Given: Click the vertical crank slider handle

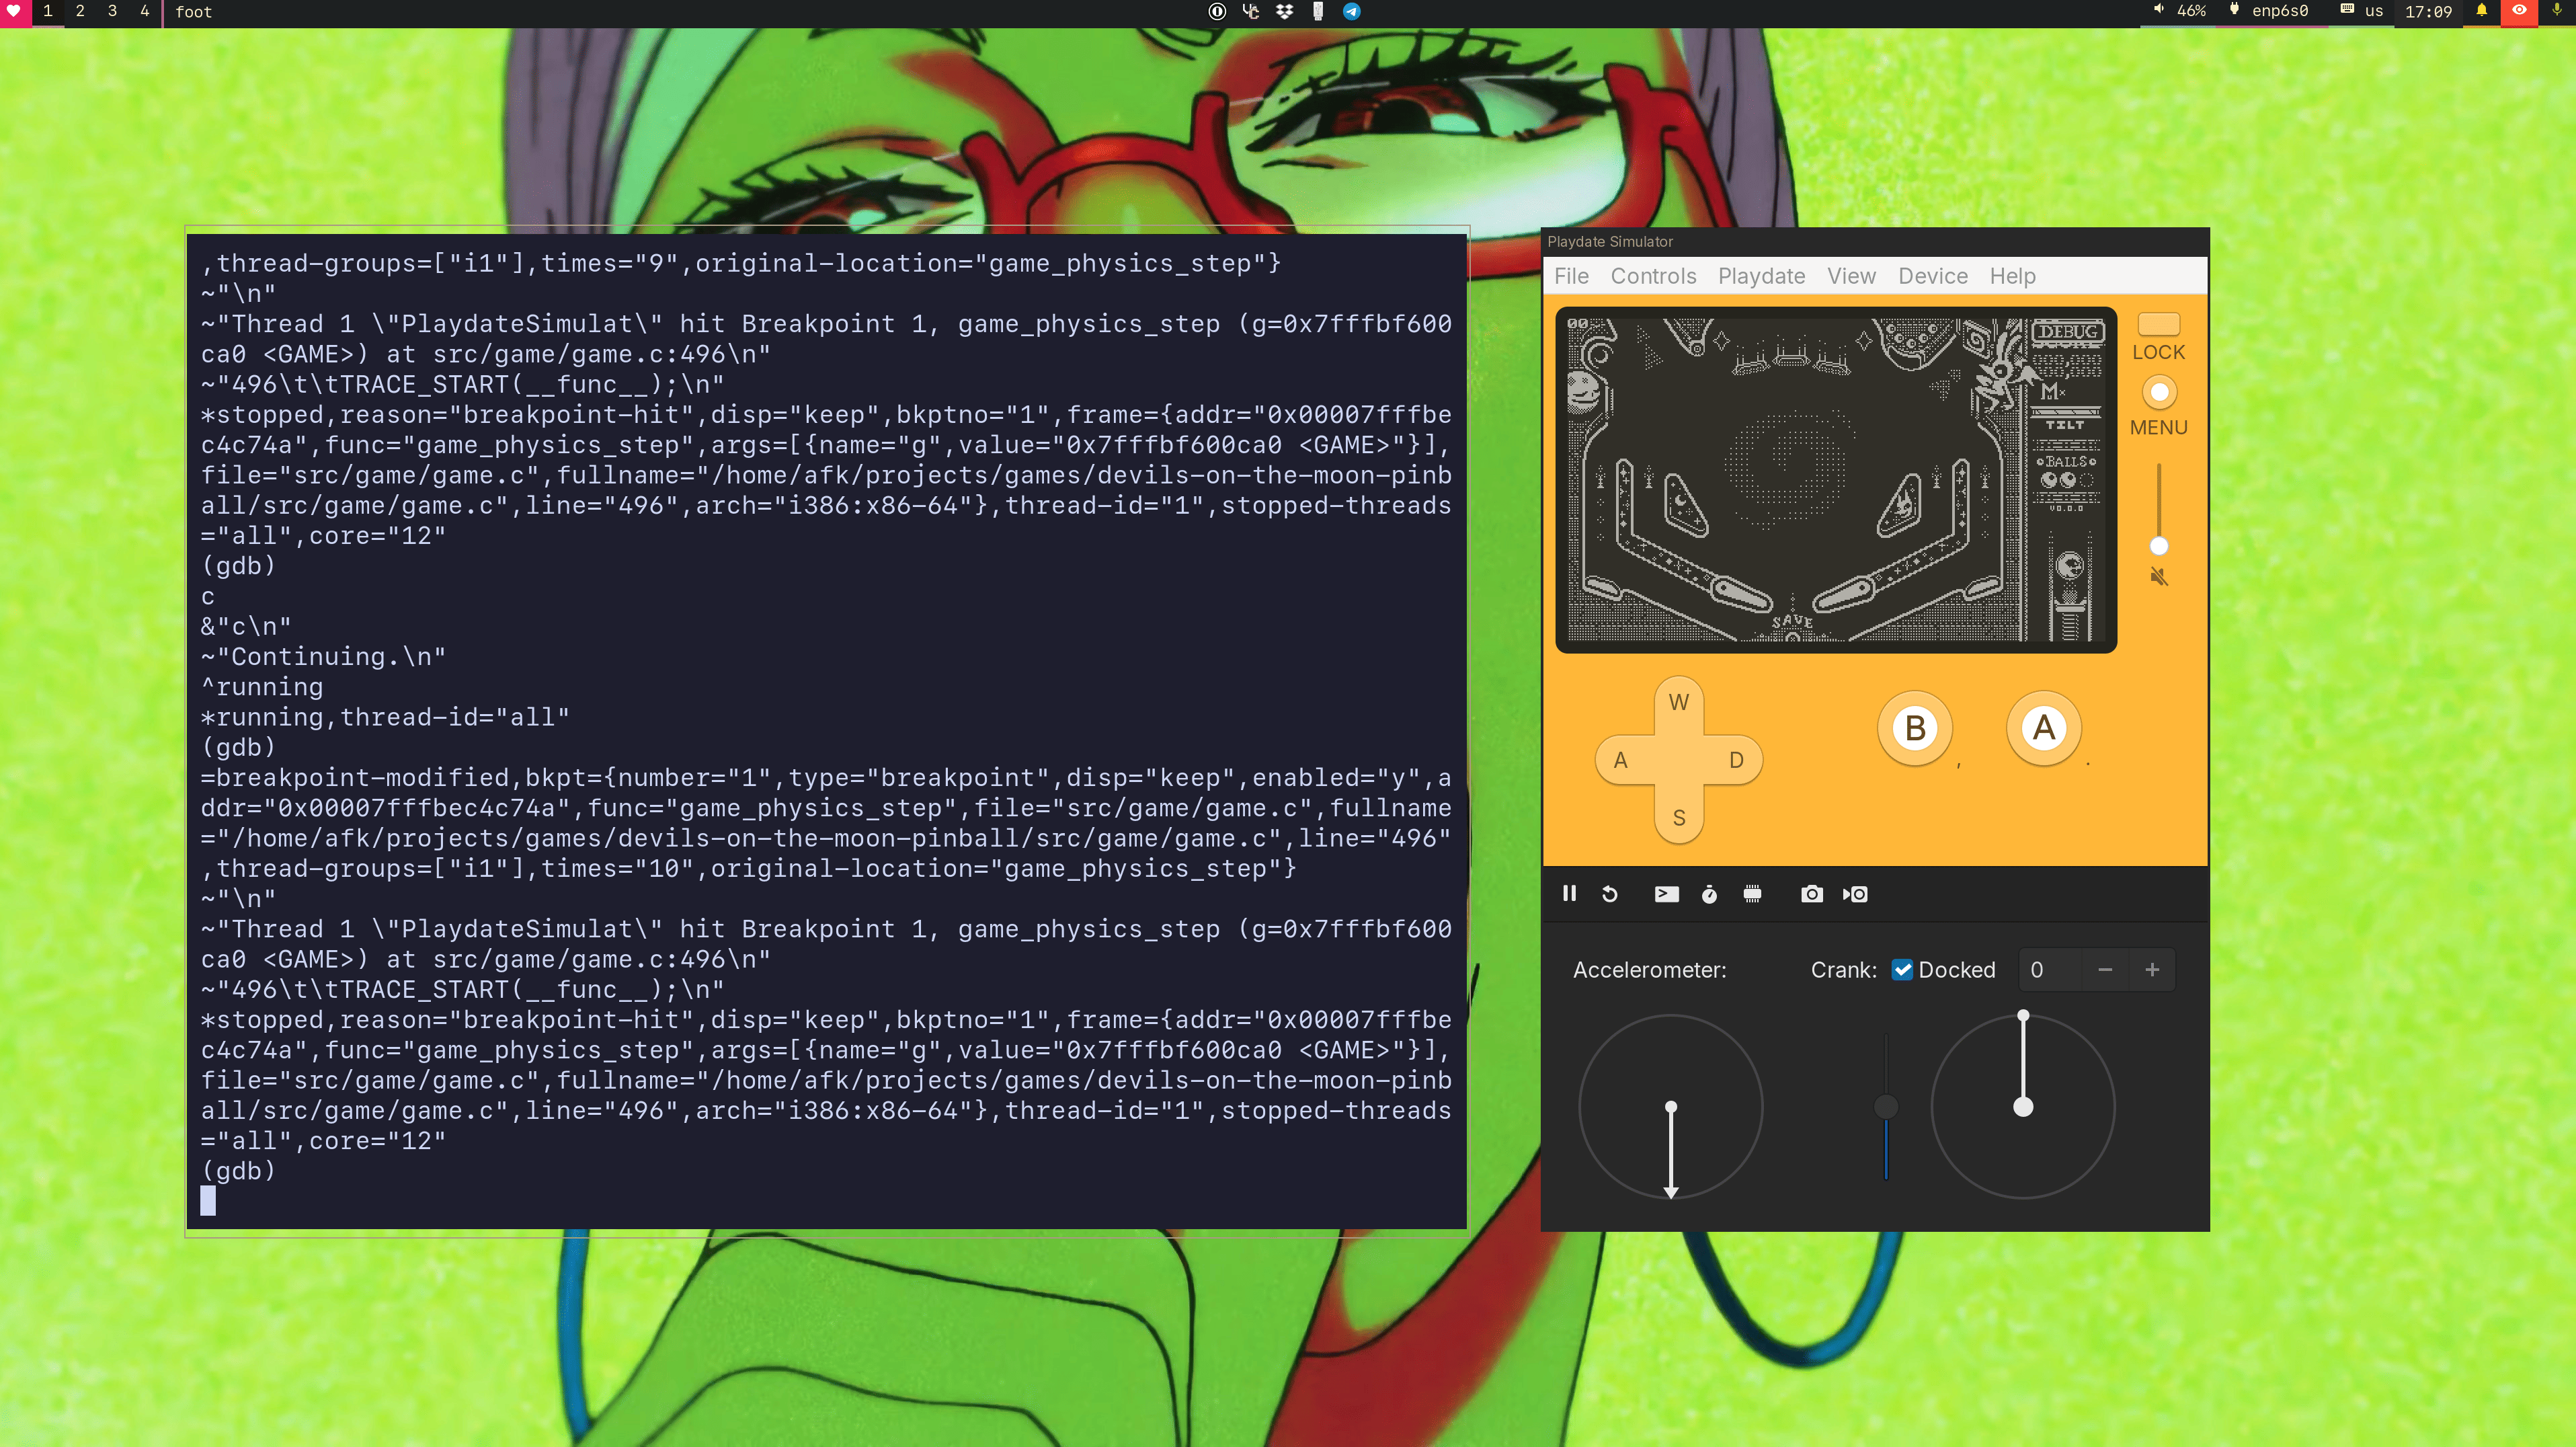Looking at the screenshot, I should click(1885, 1106).
